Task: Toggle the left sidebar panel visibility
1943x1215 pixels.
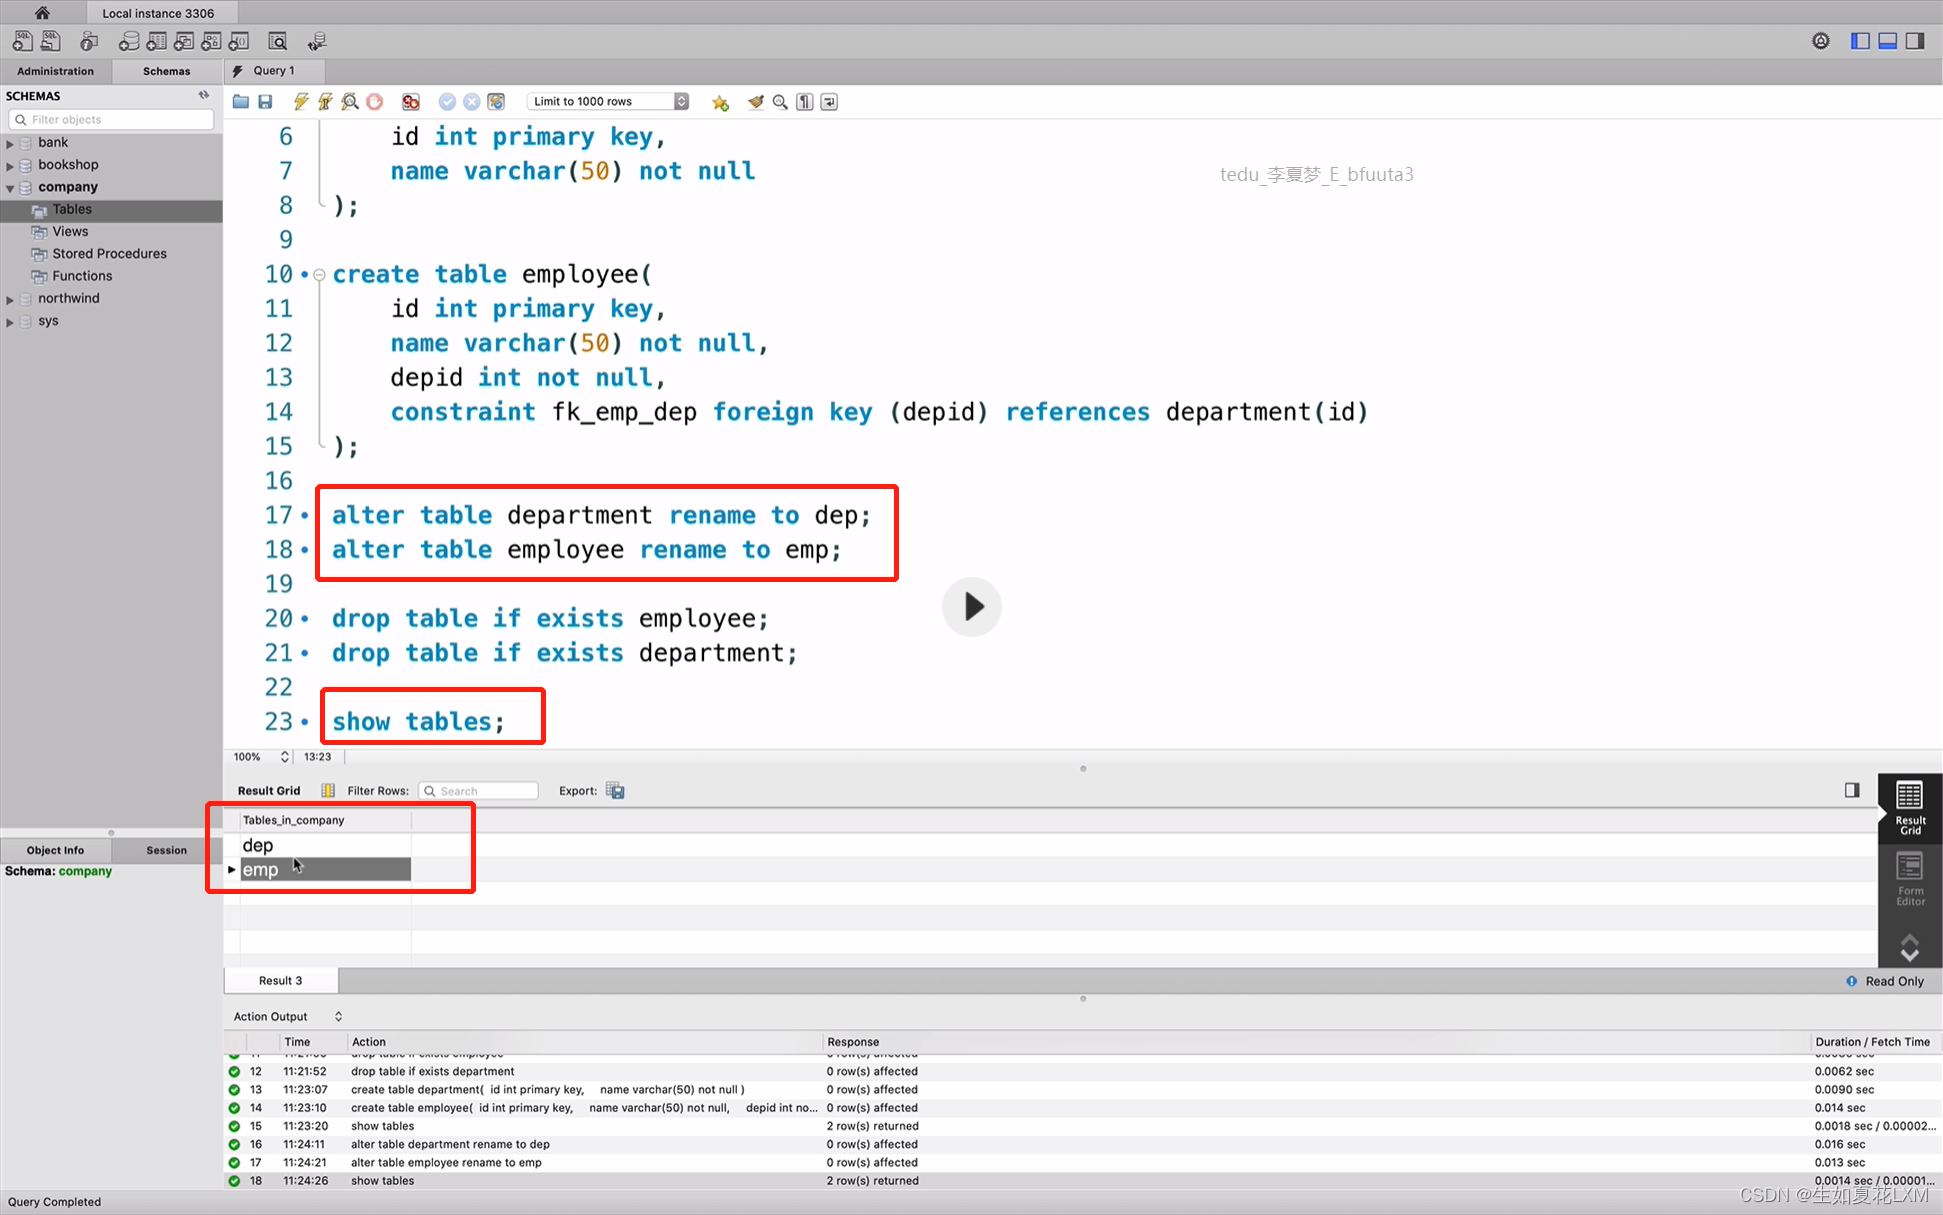Action: pyautogui.click(x=1860, y=41)
